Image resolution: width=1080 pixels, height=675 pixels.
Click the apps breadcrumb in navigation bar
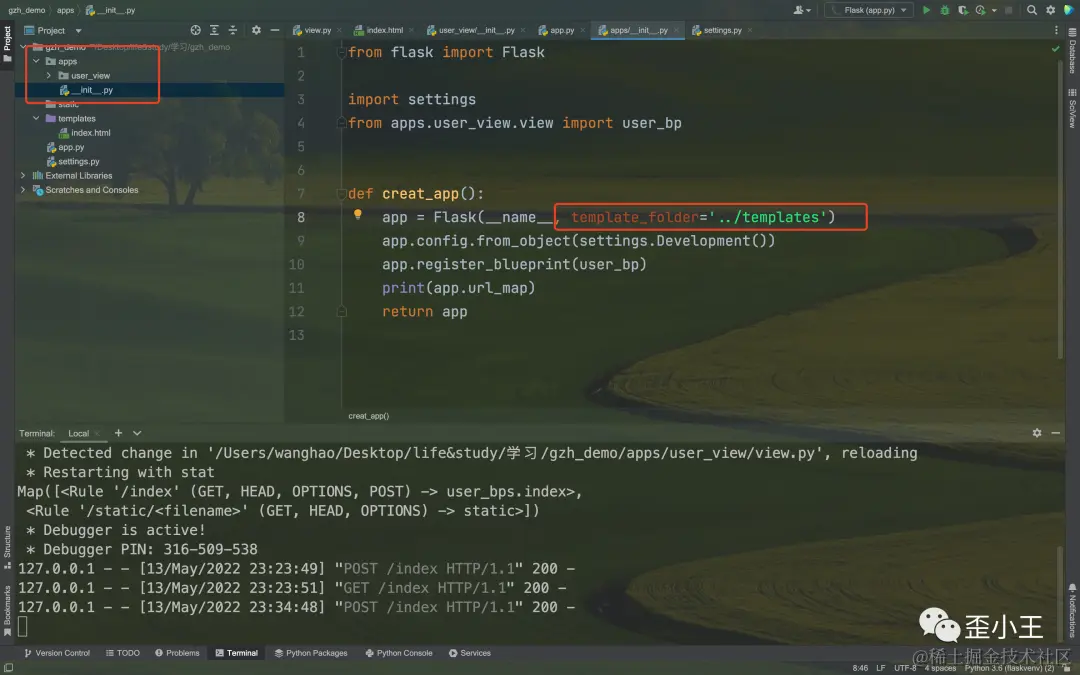[65, 10]
